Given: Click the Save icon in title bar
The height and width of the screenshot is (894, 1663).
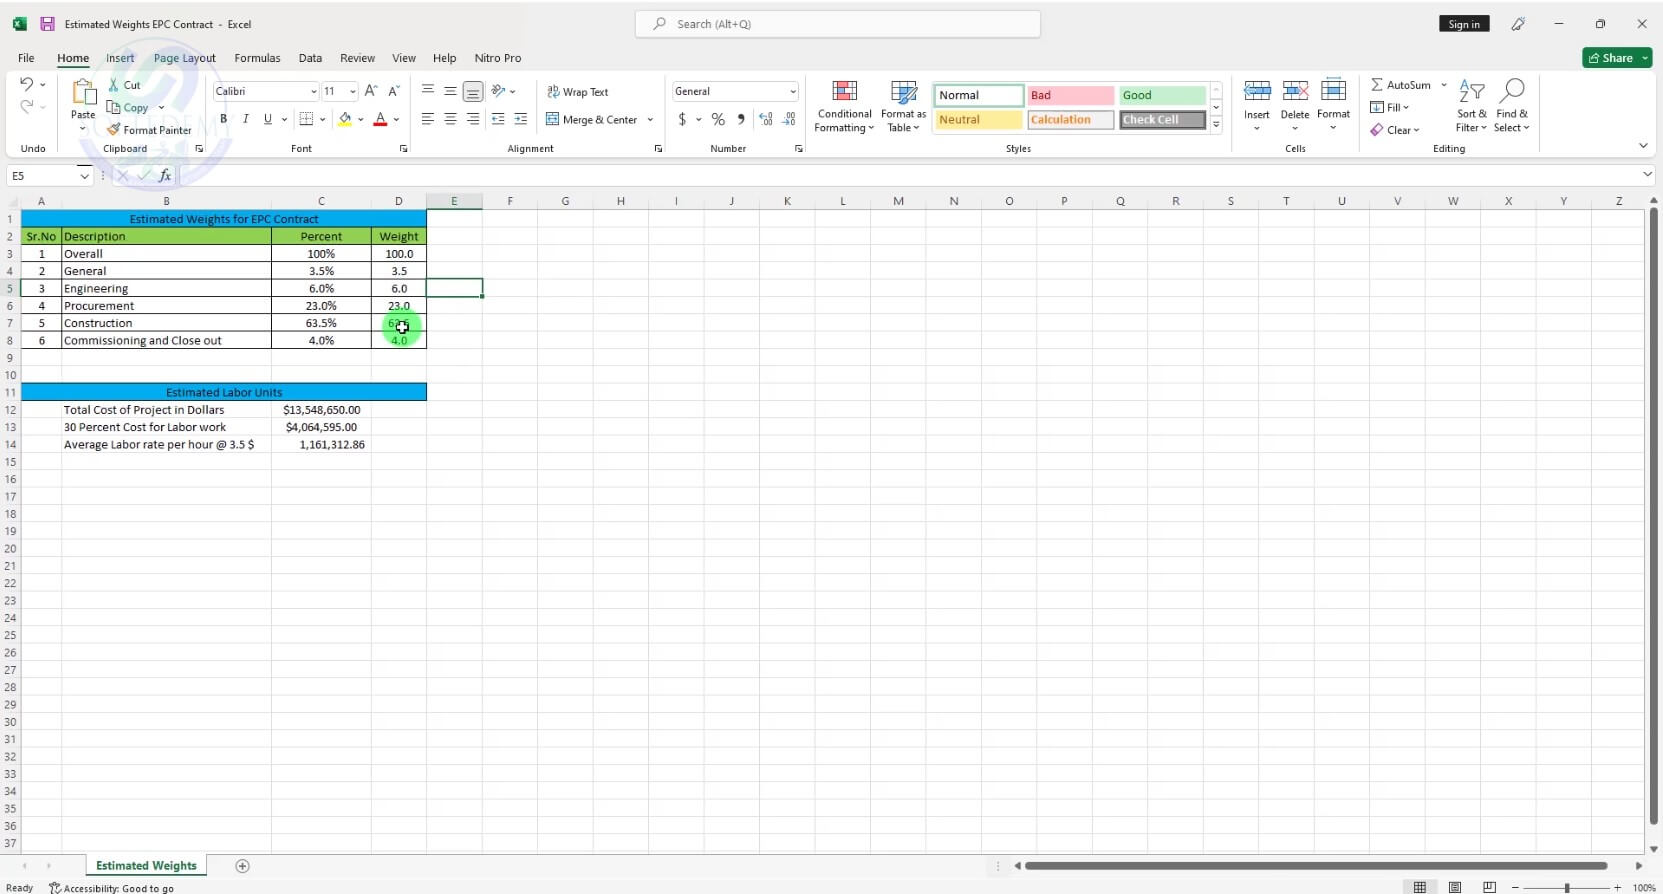Looking at the screenshot, I should [47, 24].
